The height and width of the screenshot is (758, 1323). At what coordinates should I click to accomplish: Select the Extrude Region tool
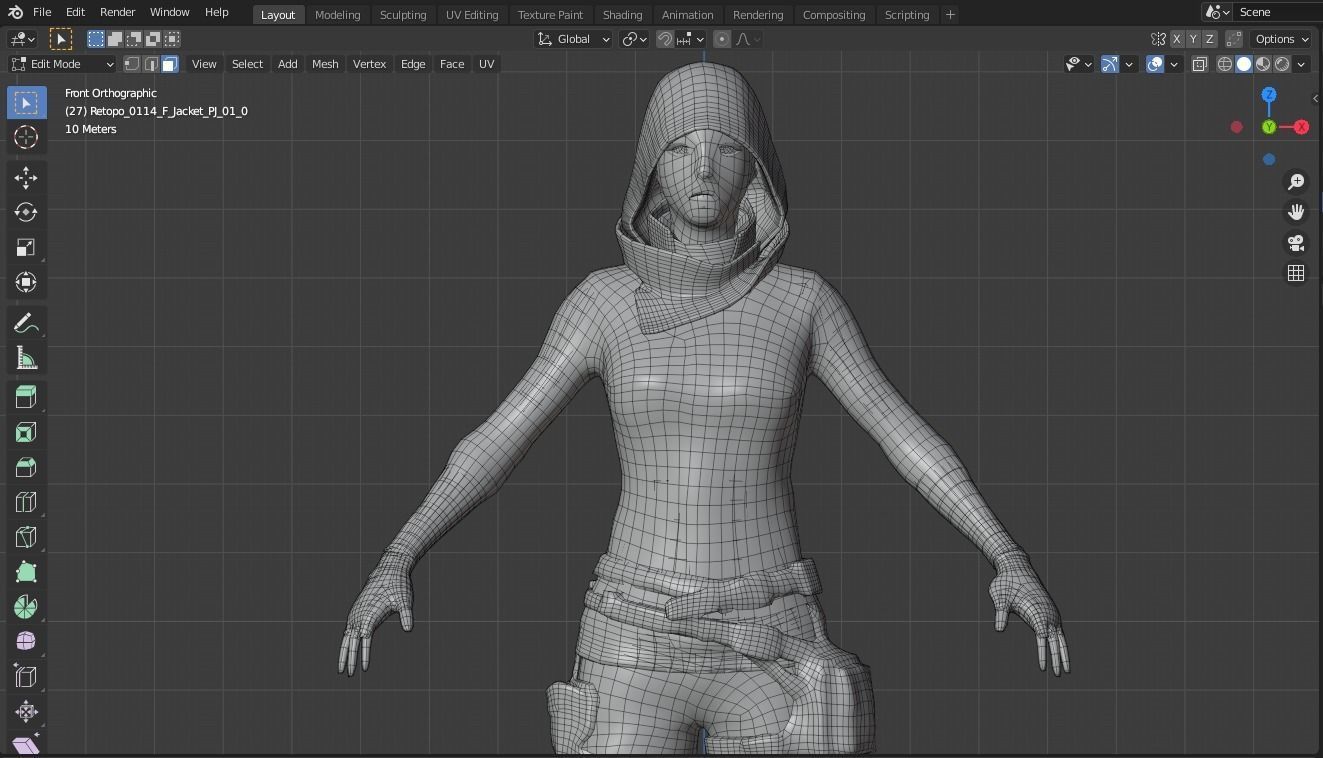[x=25, y=397]
